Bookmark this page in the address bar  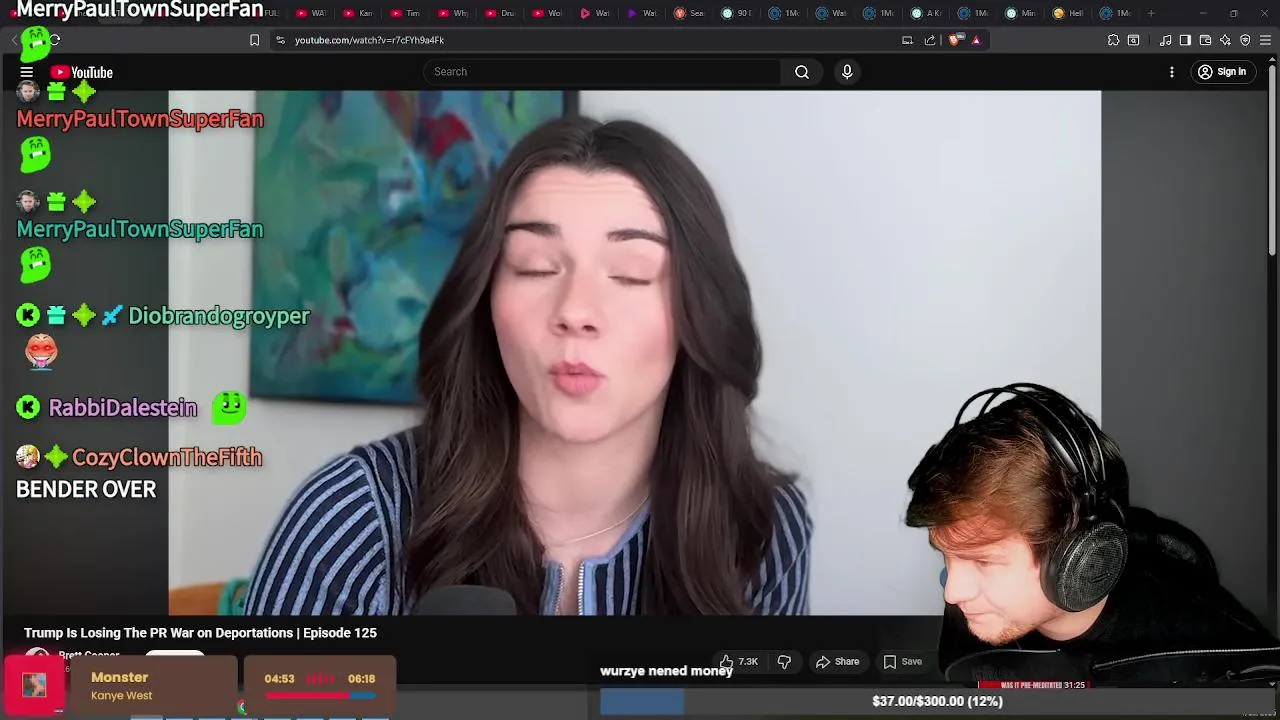click(254, 40)
